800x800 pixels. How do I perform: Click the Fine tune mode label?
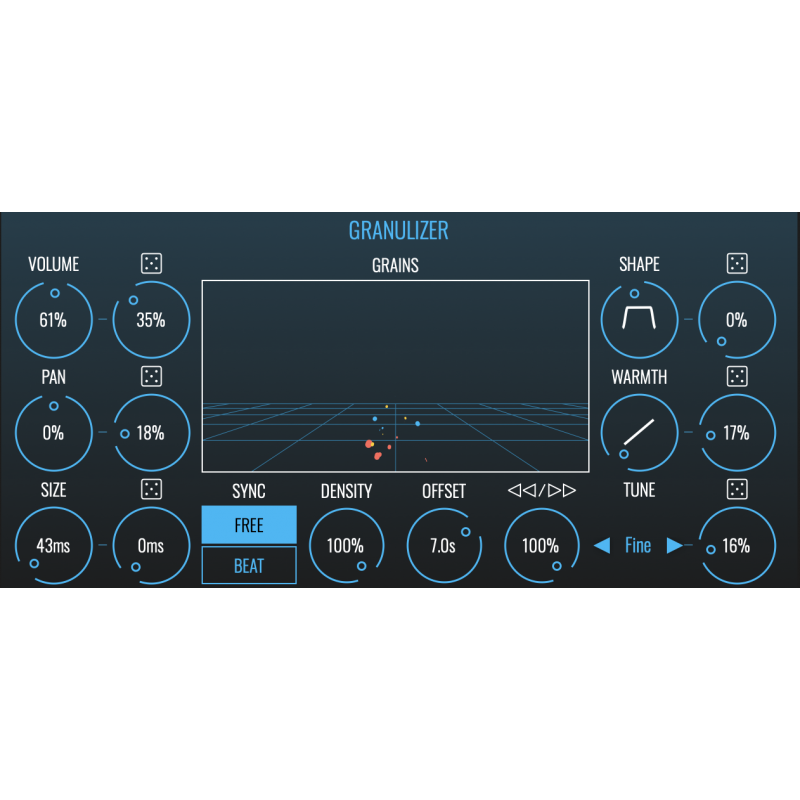click(638, 546)
